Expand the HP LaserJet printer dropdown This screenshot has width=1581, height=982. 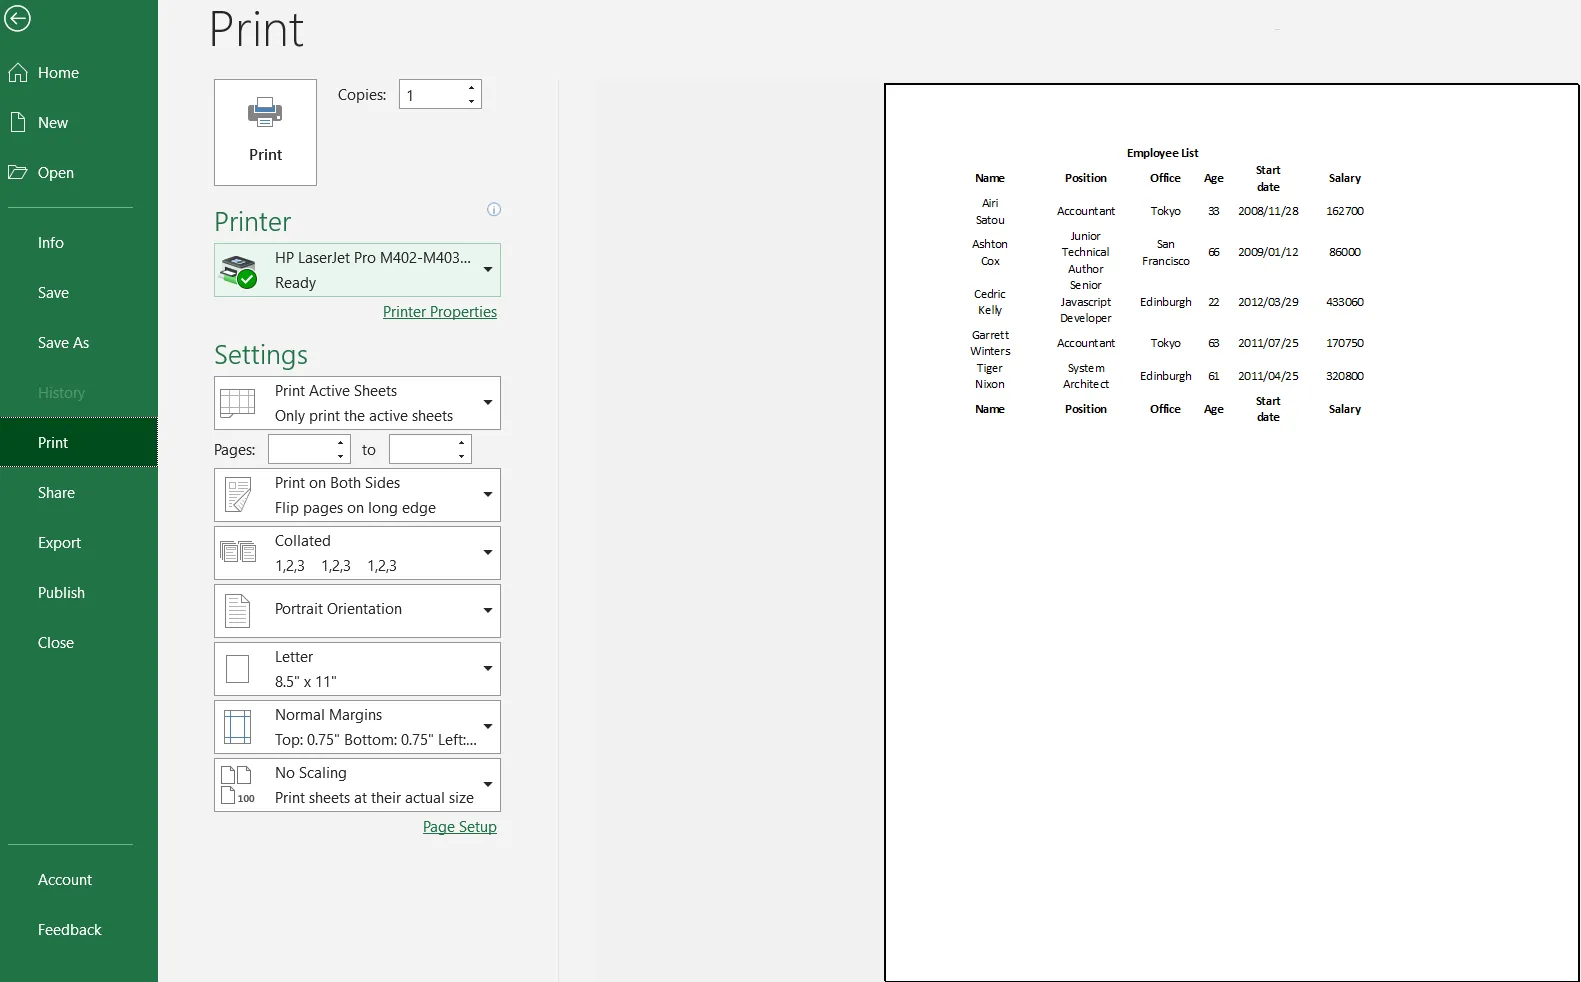pos(488,270)
